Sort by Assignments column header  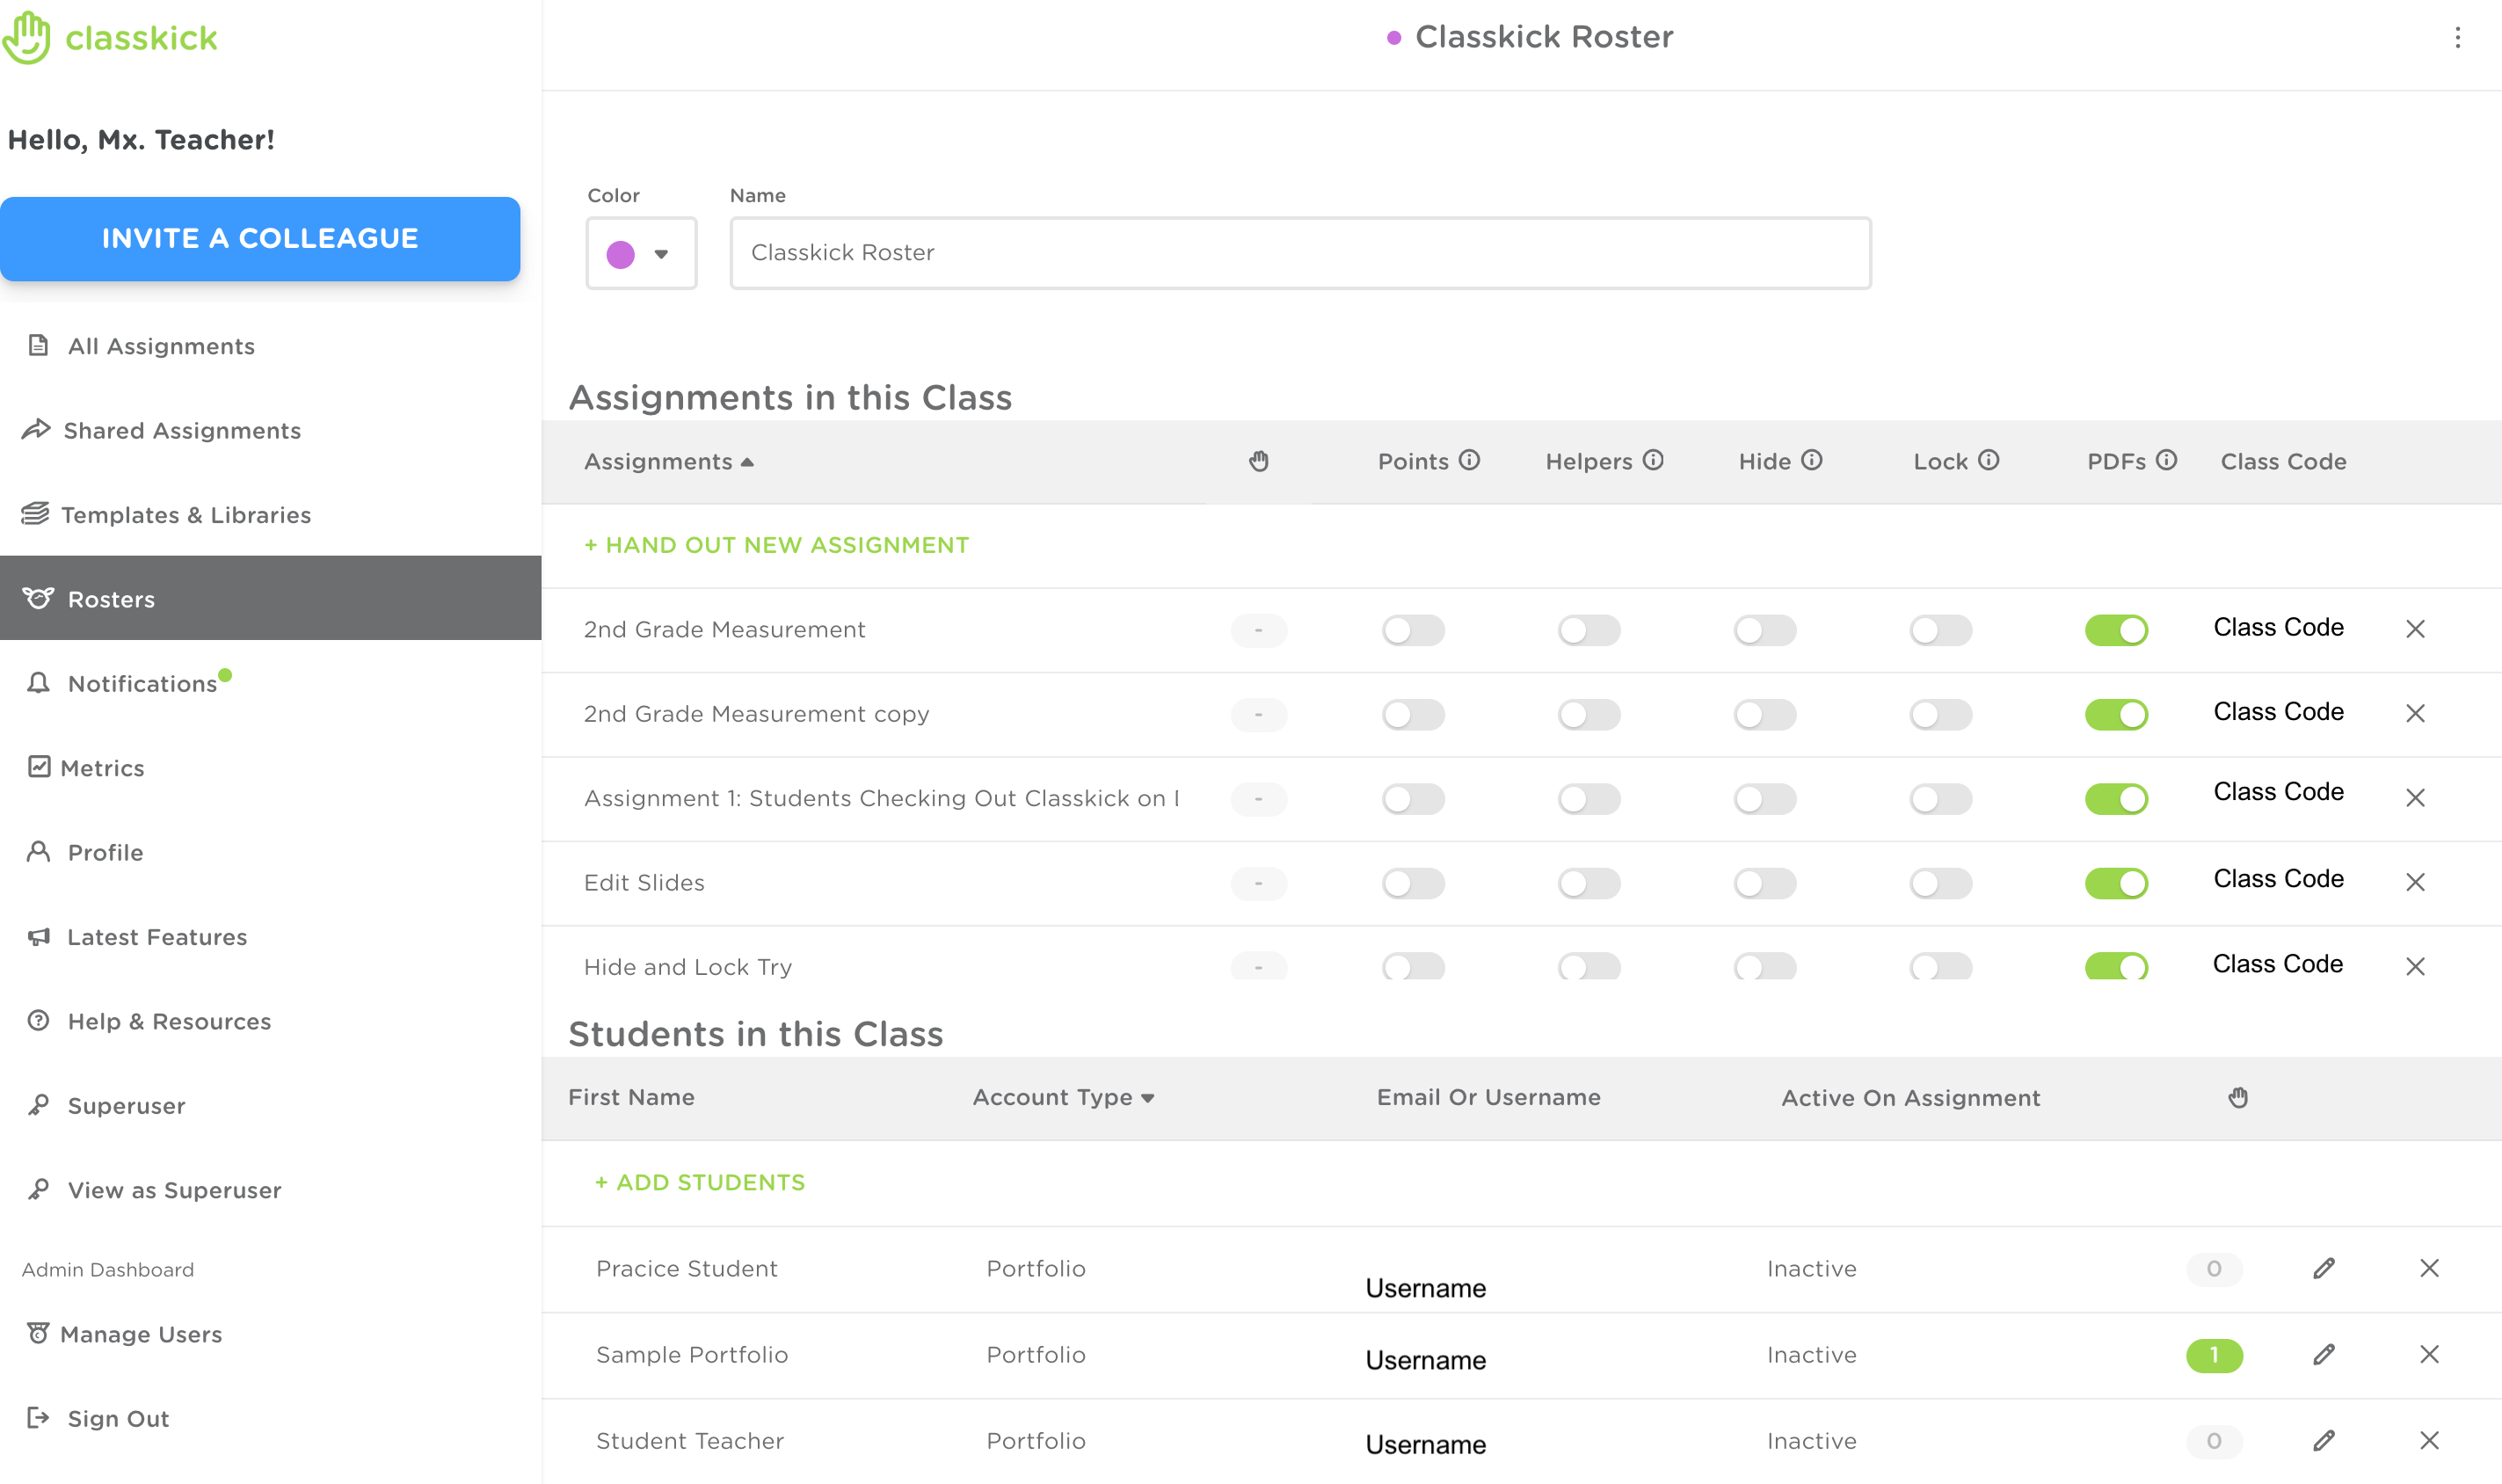668,461
